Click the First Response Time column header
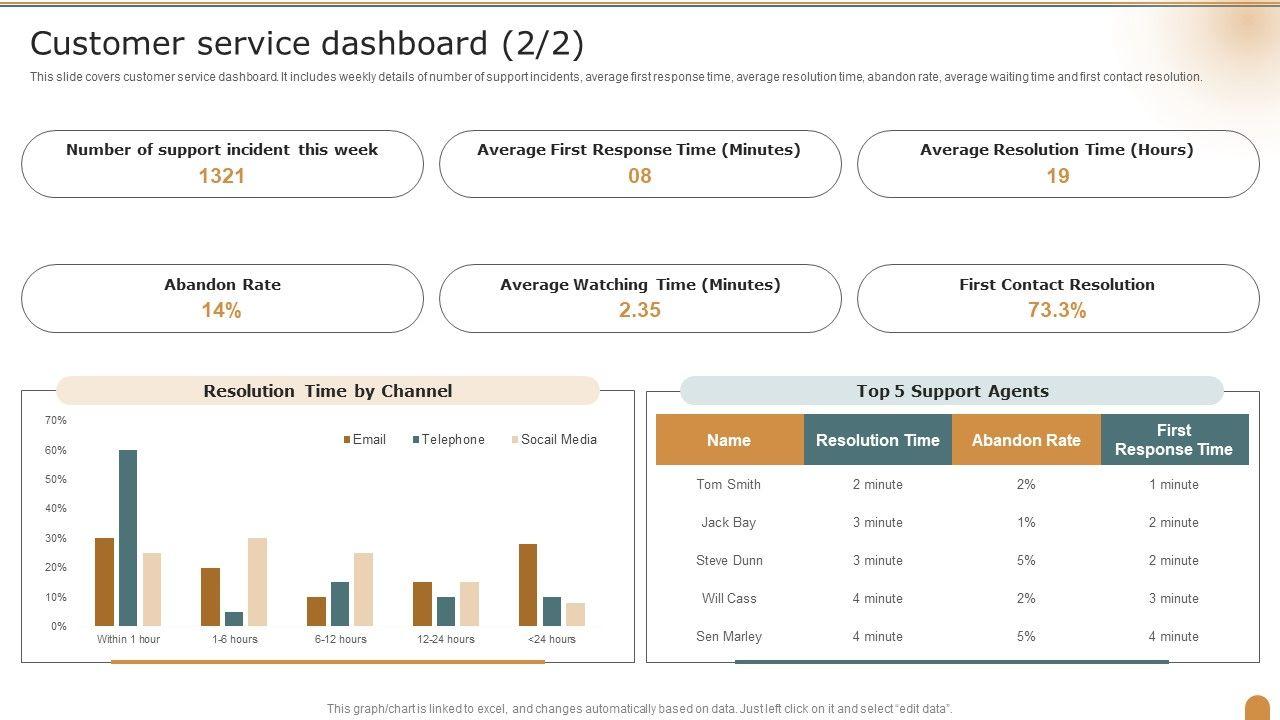The image size is (1280, 720). 1174,440
